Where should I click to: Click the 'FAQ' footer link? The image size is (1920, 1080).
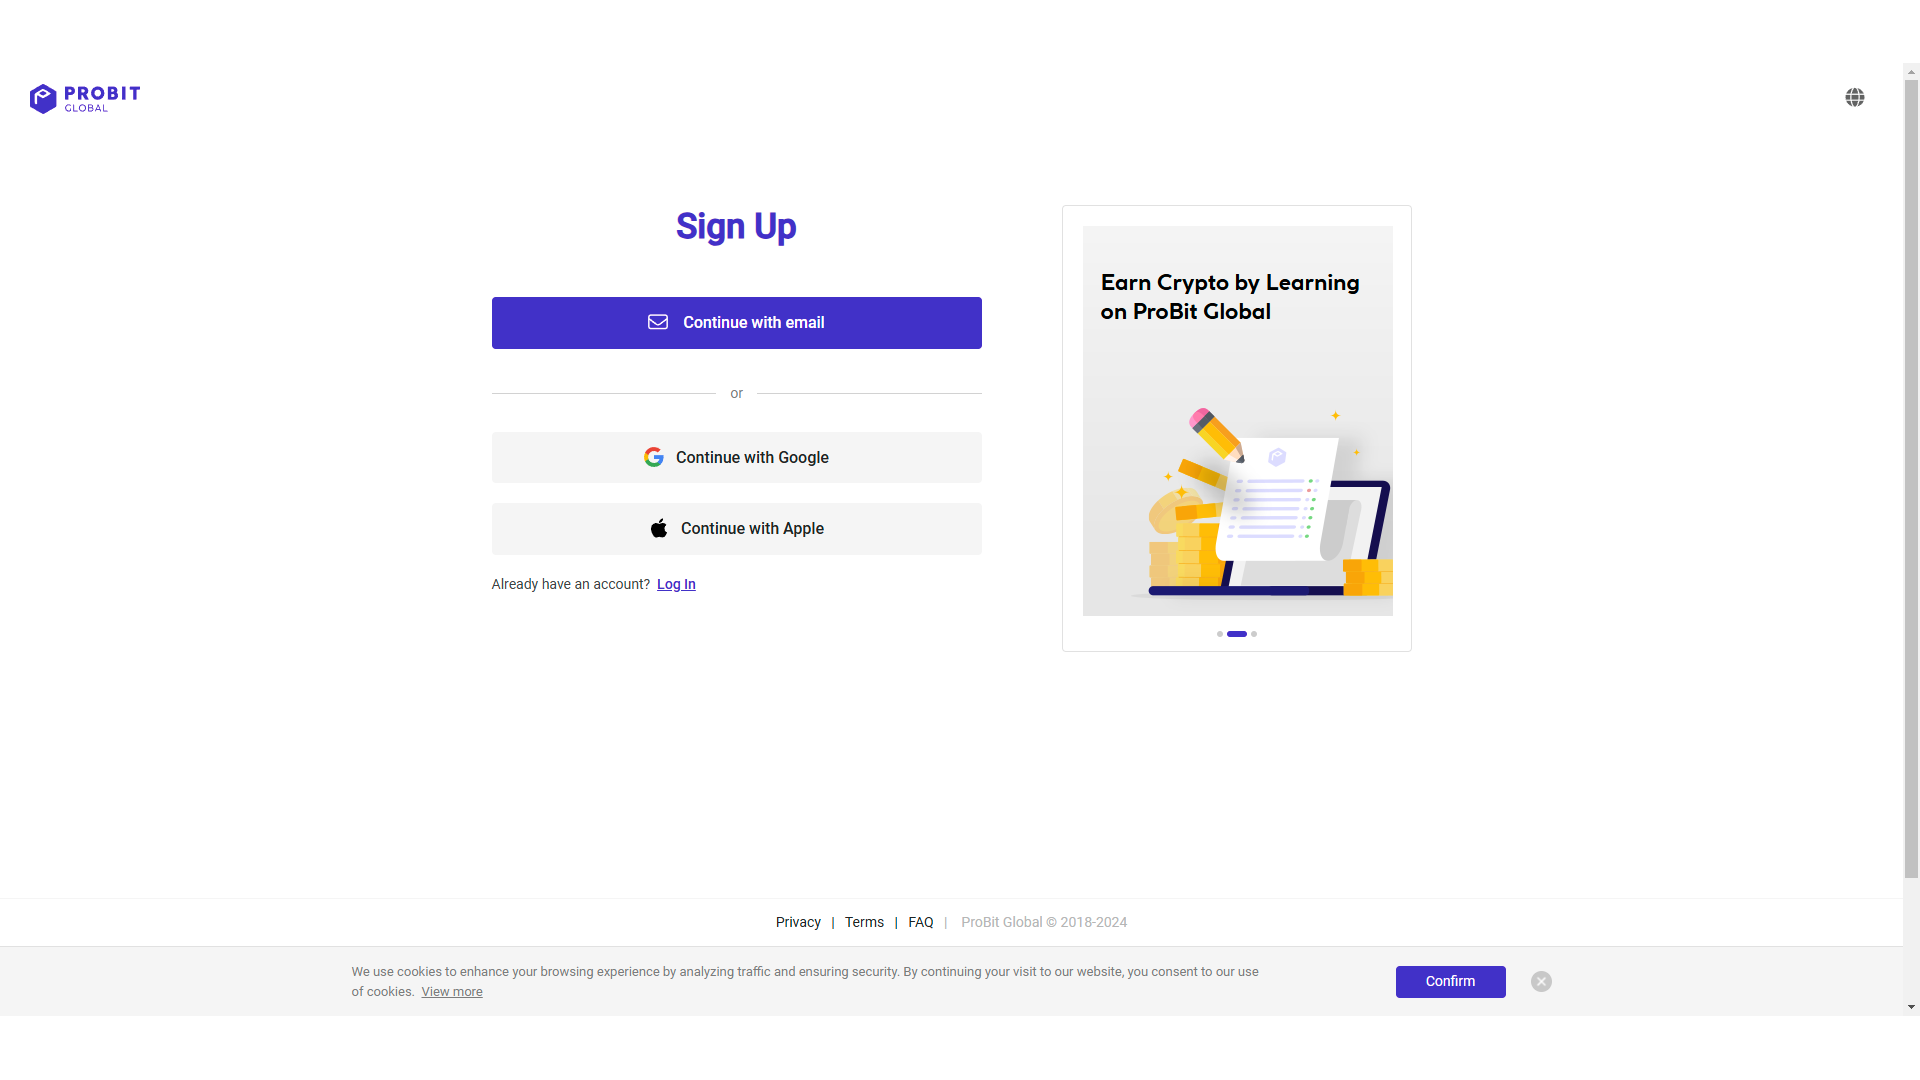tap(920, 922)
